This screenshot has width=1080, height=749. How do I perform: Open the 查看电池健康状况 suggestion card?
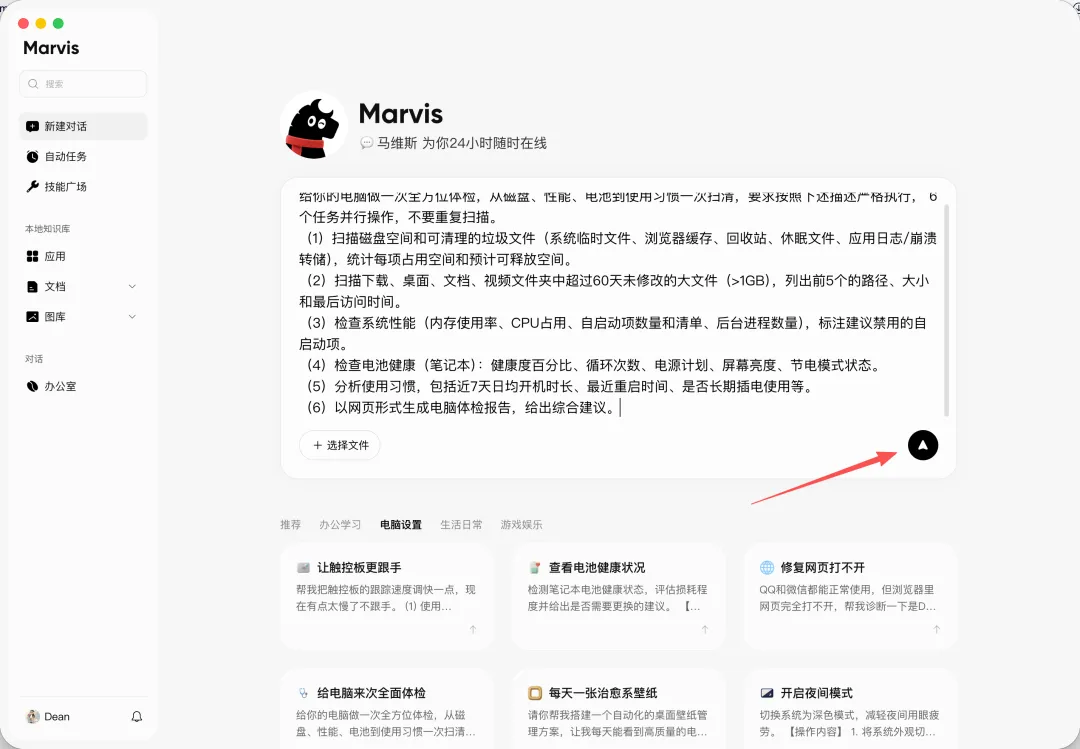pyautogui.click(x=619, y=597)
